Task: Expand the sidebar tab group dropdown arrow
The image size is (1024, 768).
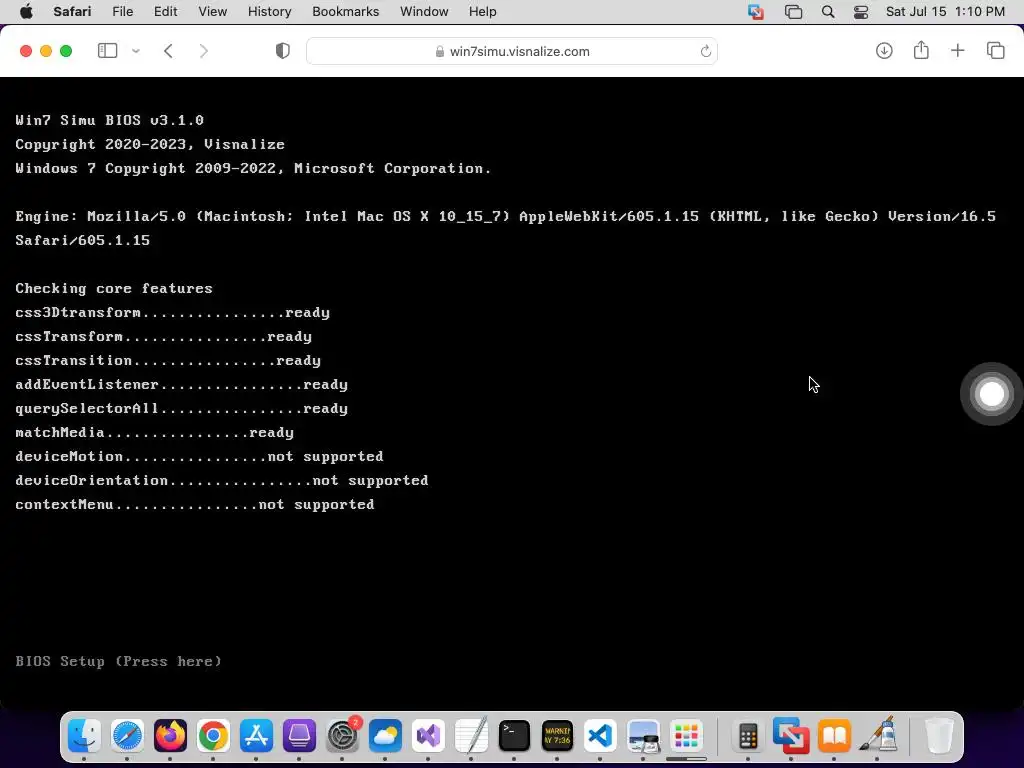Action: click(136, 51)
